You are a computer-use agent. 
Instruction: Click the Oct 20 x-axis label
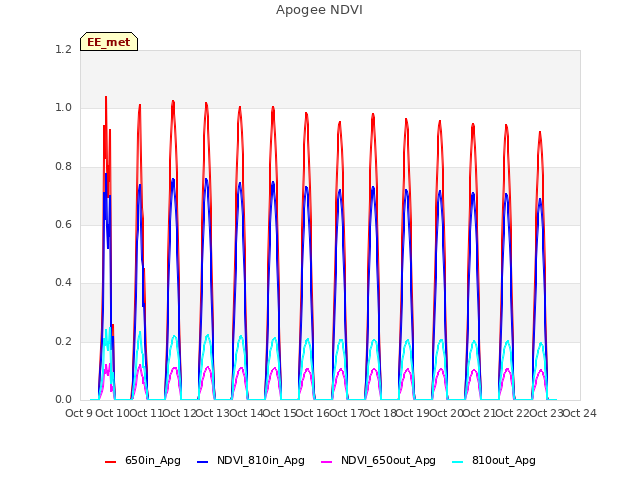[x=446, y=413]
